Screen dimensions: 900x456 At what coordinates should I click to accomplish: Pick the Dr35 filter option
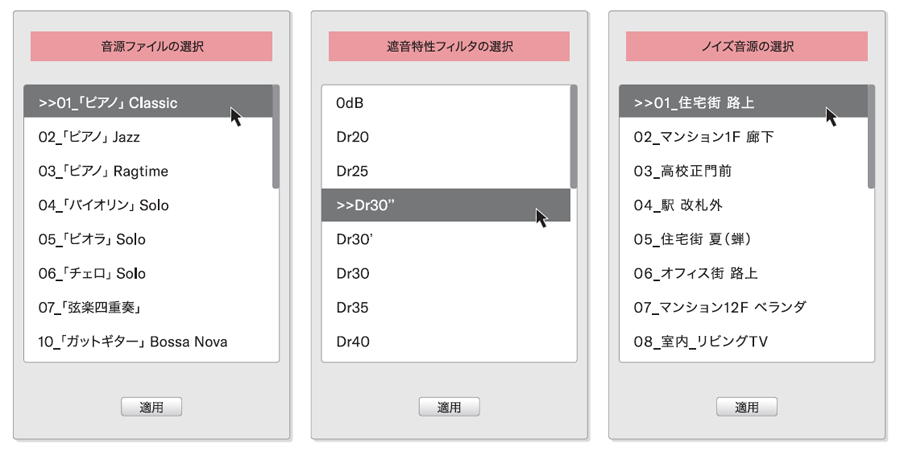[352, 307]
